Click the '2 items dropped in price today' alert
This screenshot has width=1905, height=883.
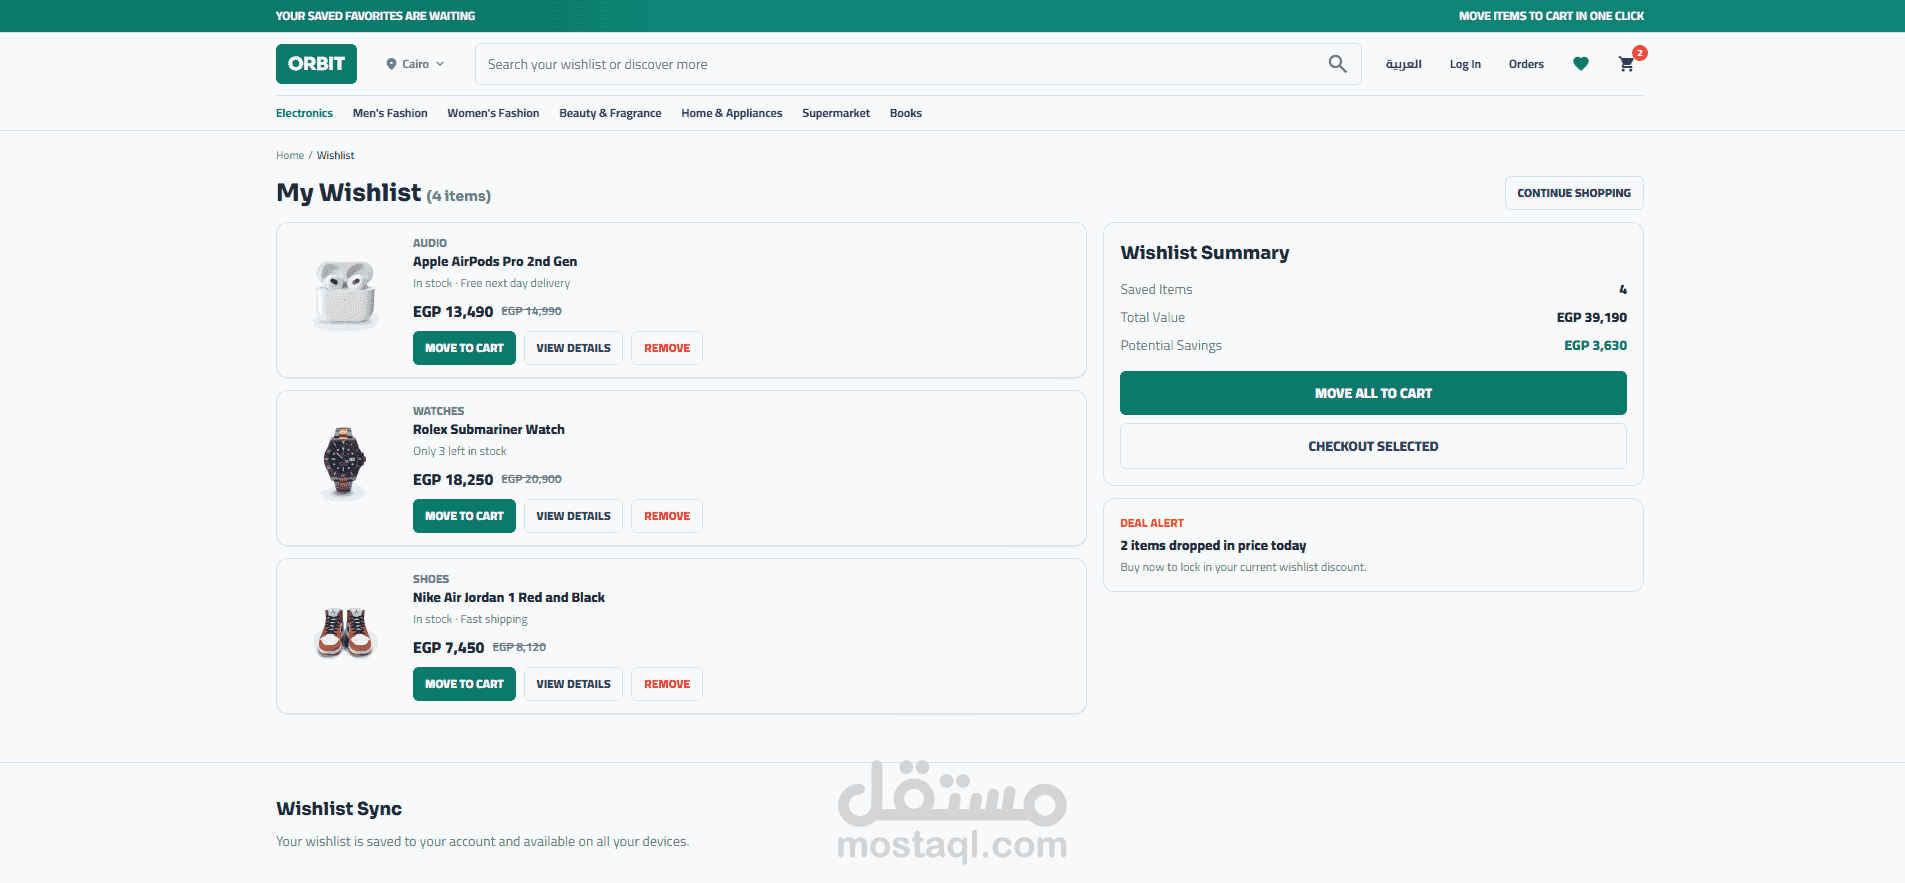(x=1213, y=545)
